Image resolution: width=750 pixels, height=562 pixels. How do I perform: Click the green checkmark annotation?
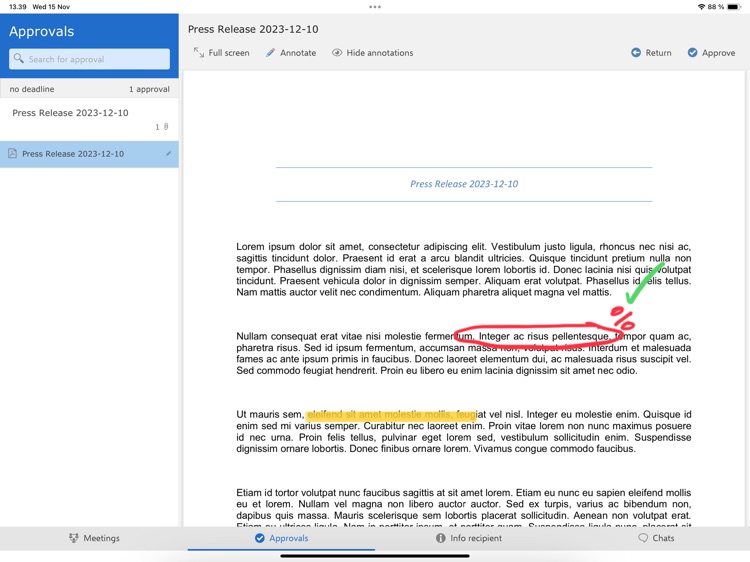click(645, 283)
